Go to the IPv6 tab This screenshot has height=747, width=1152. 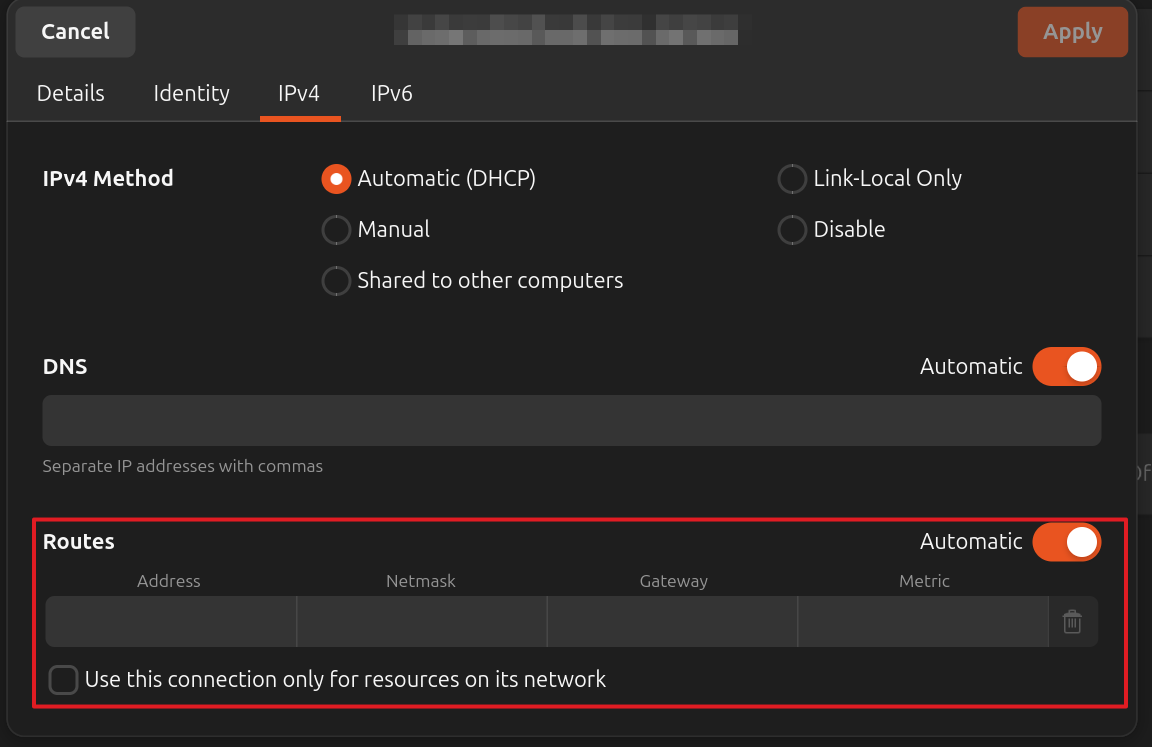coord(391,94)
